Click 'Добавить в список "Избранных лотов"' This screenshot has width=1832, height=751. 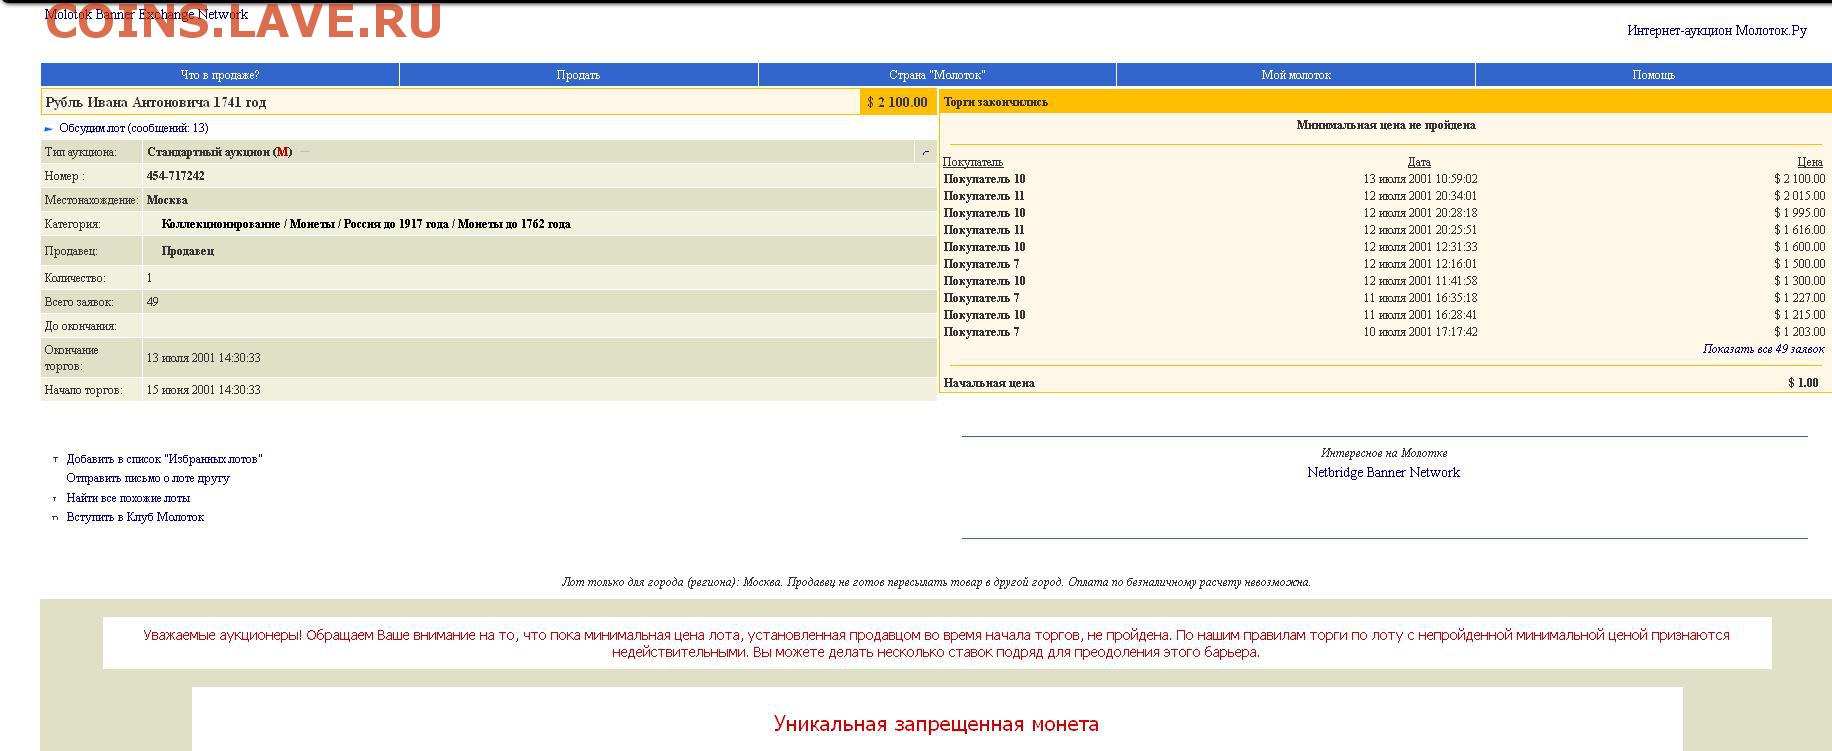[x=164, y=459]
